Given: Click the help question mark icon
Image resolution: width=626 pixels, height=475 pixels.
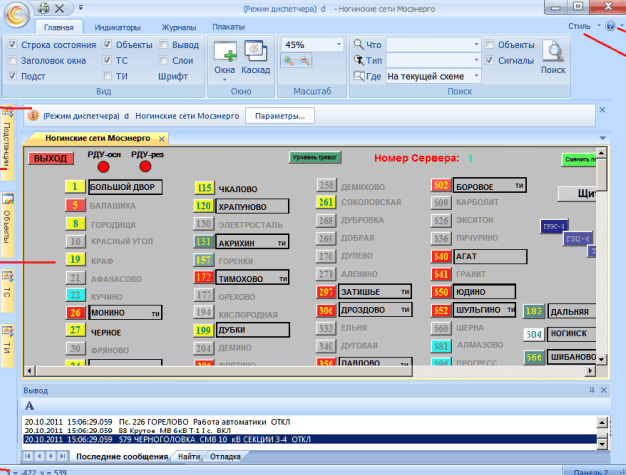Looking at the screenshot, I should point(610,26).
